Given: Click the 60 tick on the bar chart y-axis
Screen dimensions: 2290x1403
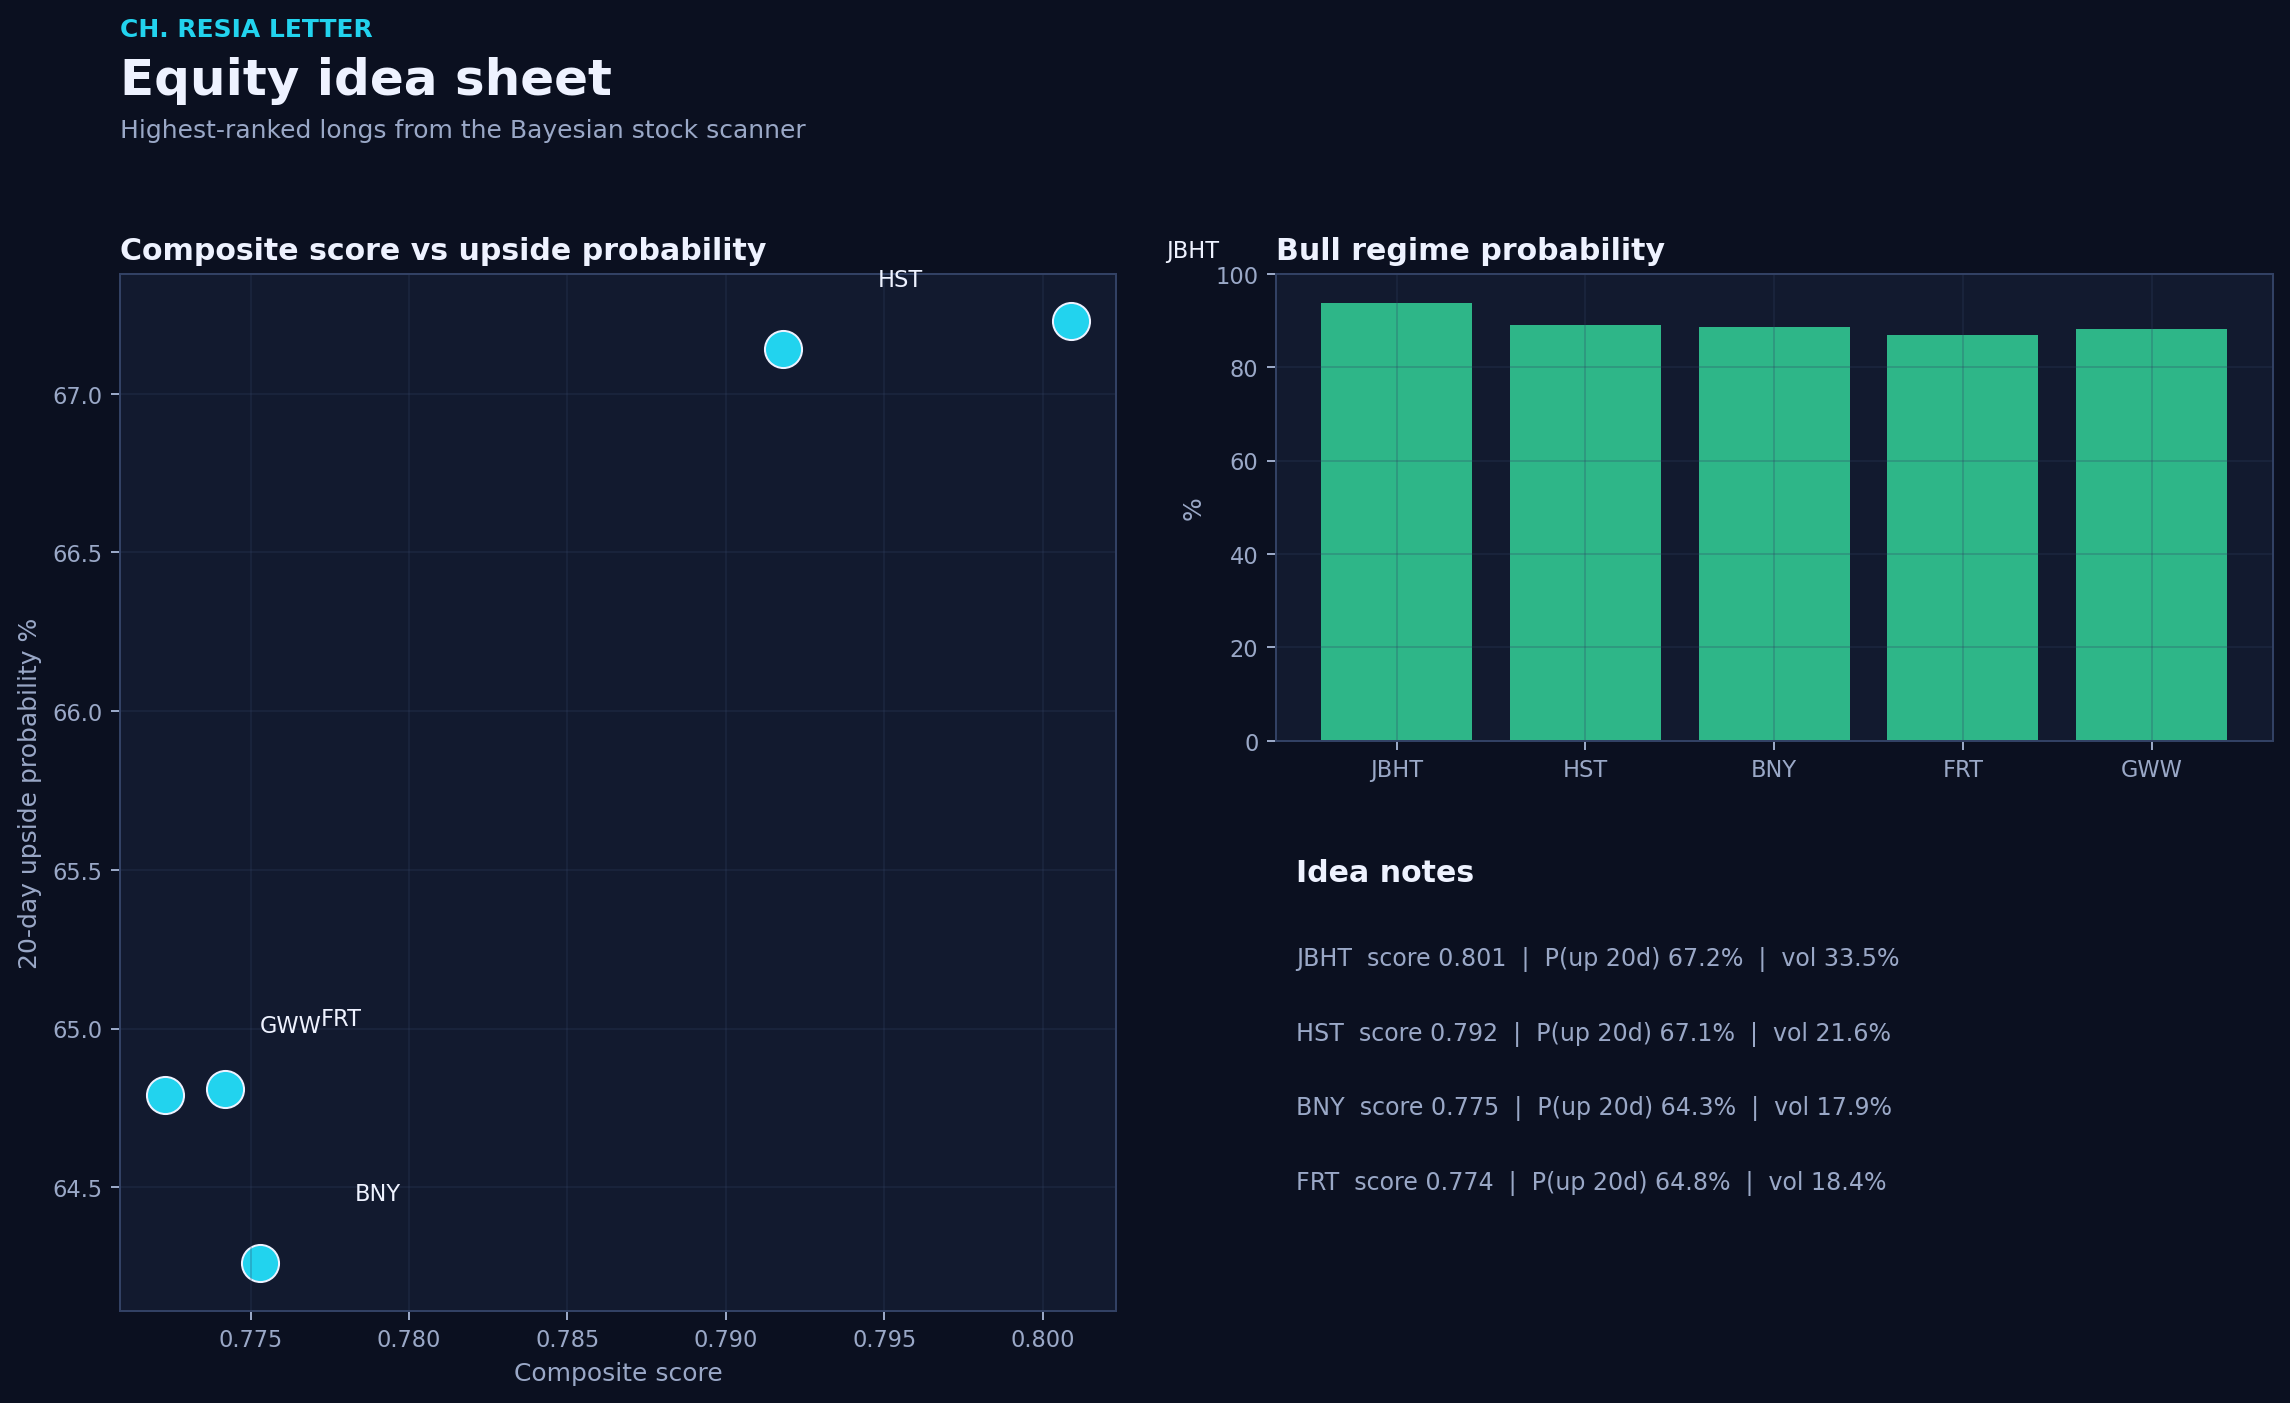Looking at the screenshot, I should [1244, 462].
